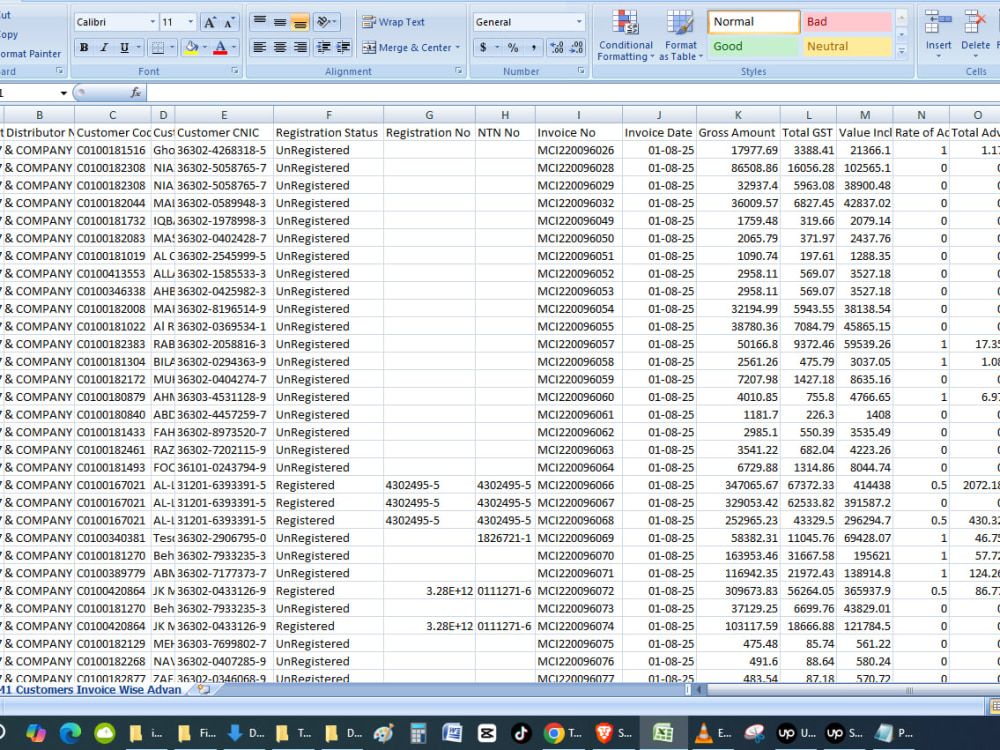Open the Name Box dropdown
The width and height of the screenshot is (1000, 750).
(64, 93)
